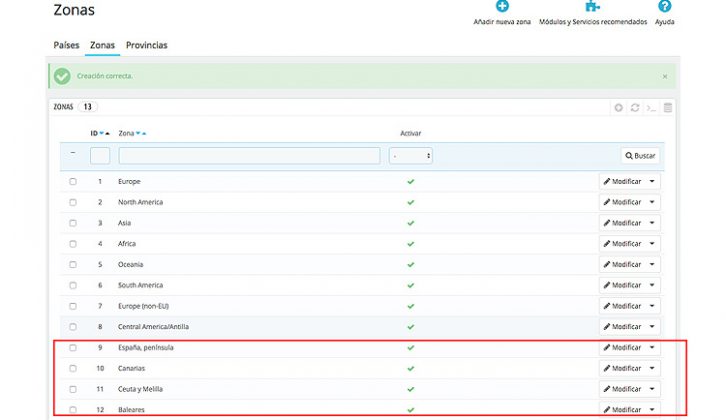Screen dimensions: 726x420
Task: Open the Activar filter dropdown
Action: tap(411, 156)
